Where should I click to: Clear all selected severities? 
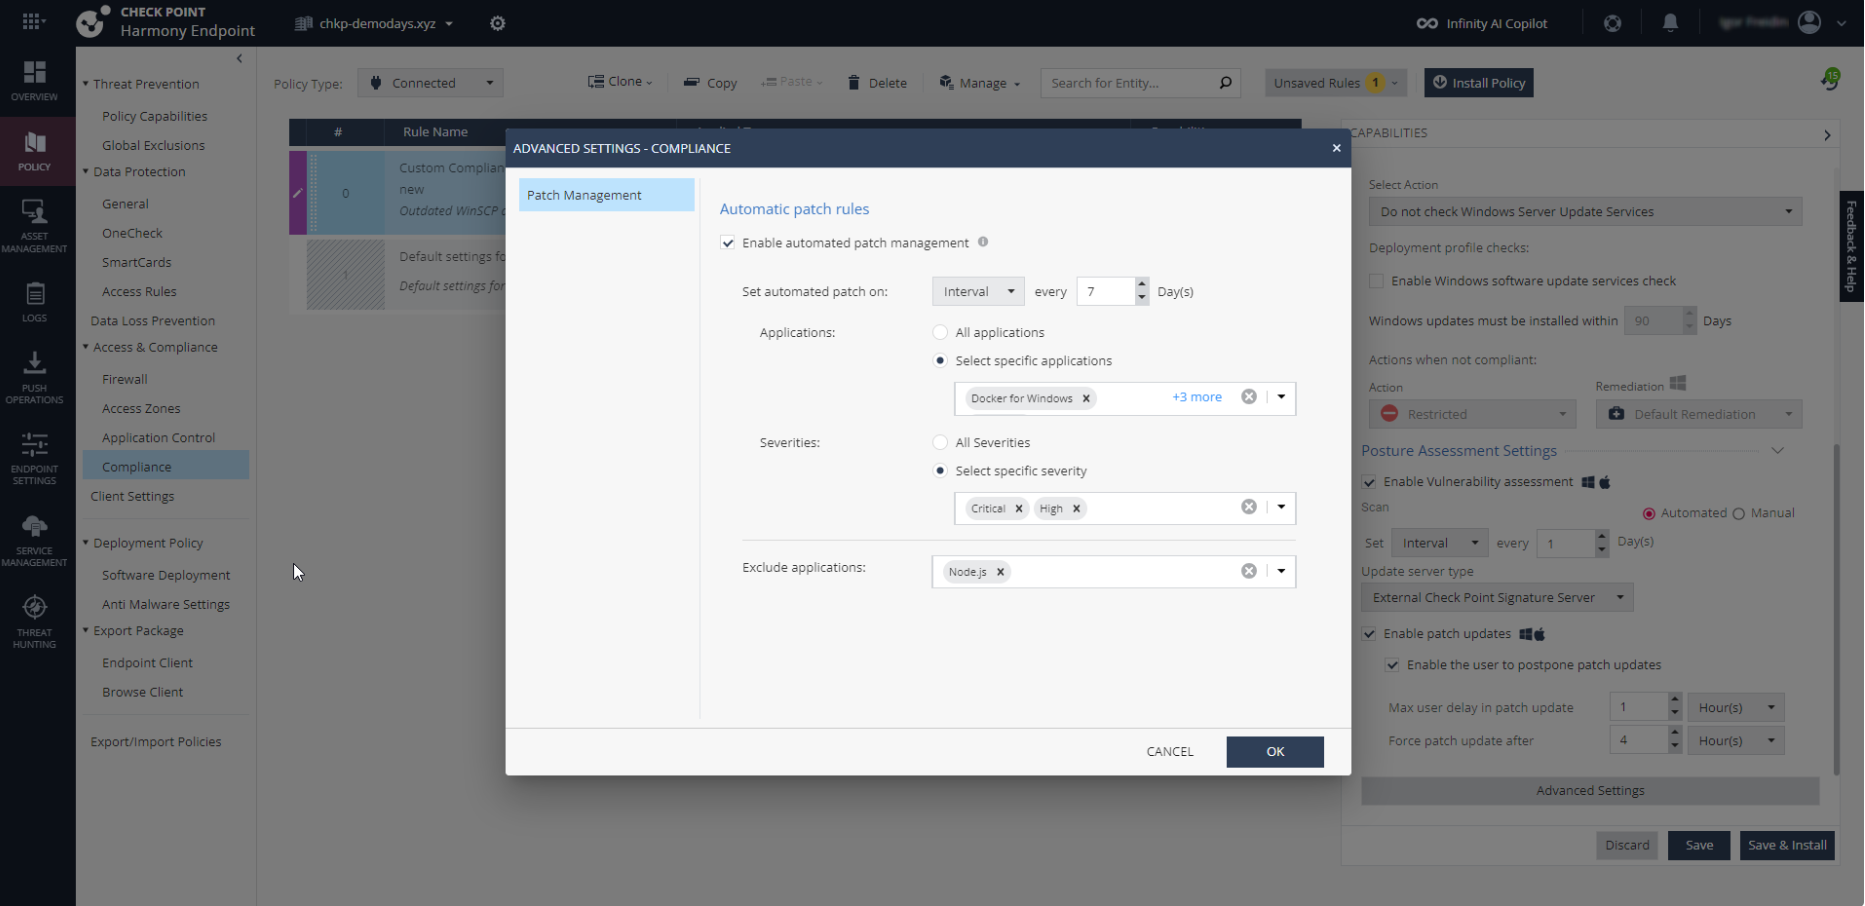coord(1249,507)
